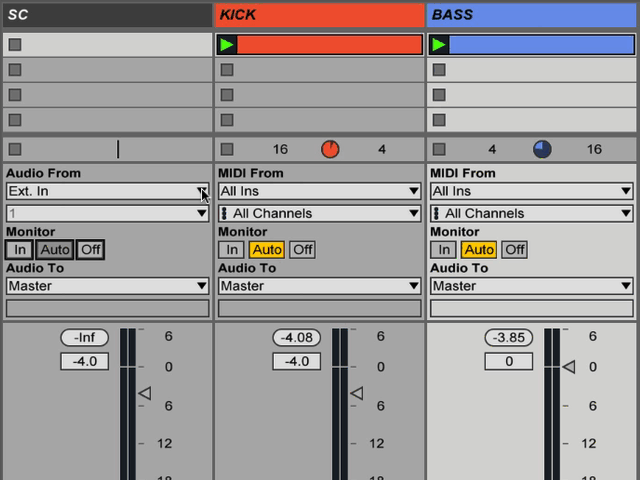Set KICK track monitor to In
This screenshot has width=640, height=480.
231,249
